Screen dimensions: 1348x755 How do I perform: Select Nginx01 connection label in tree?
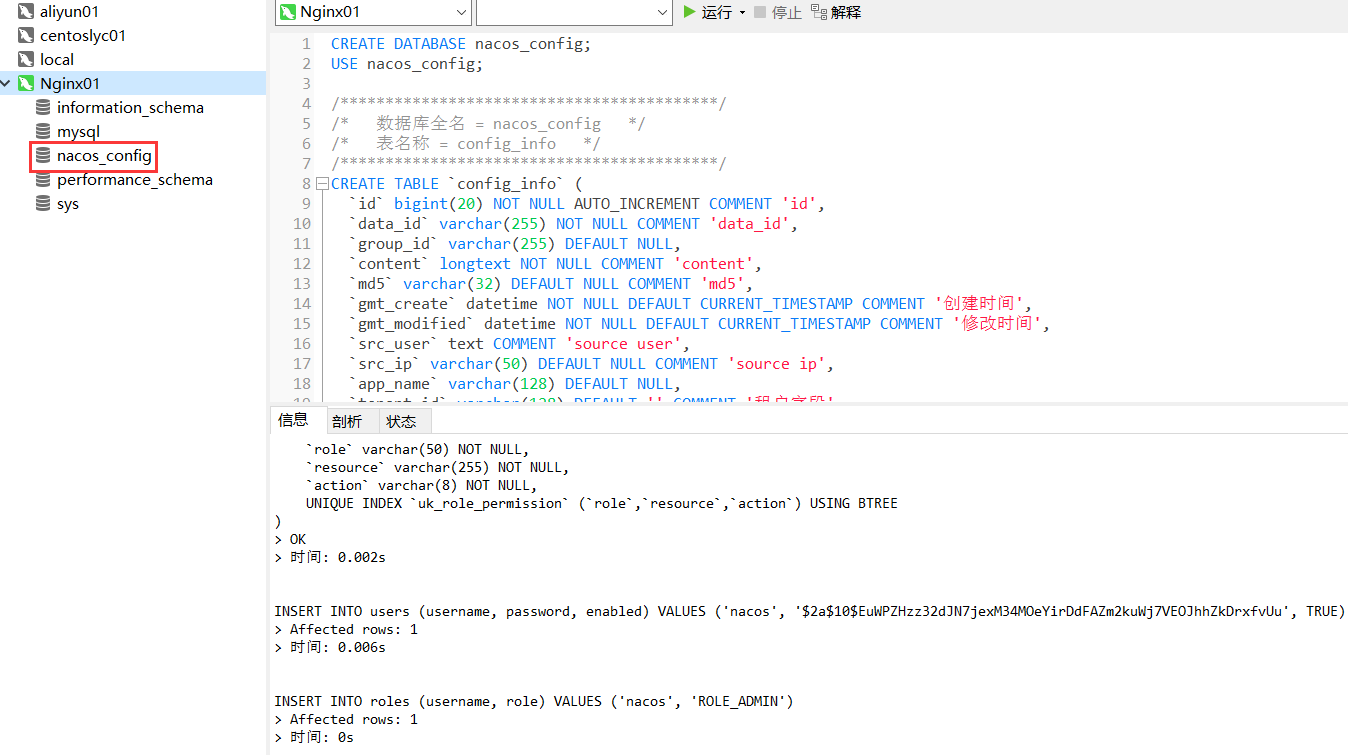70,84
